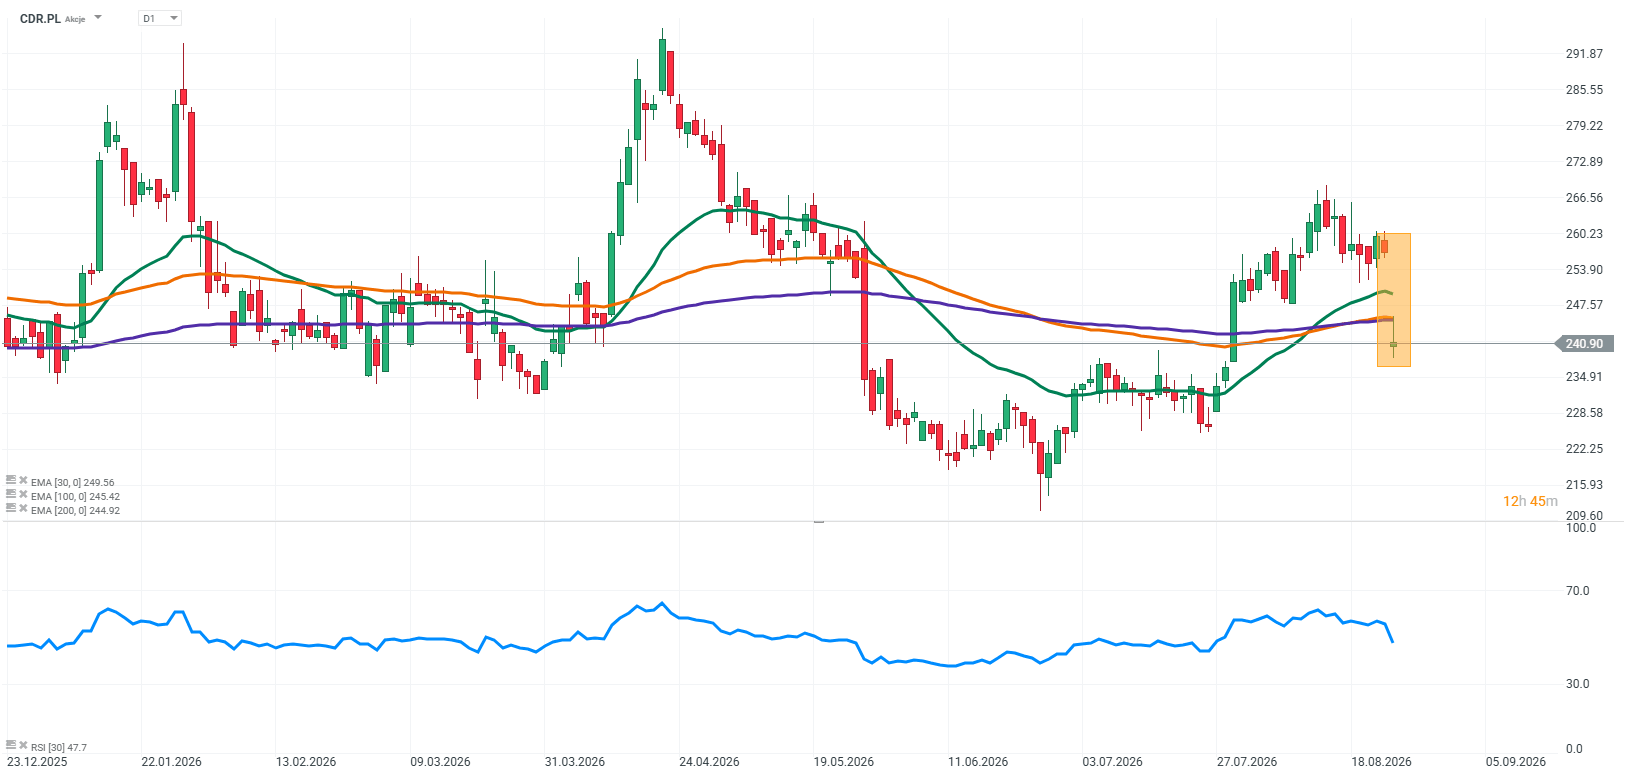Image resolution: width=1626 pixels, height=779 pixels.
Task: Click the 291.87 price axis label
Action: 1584,54
